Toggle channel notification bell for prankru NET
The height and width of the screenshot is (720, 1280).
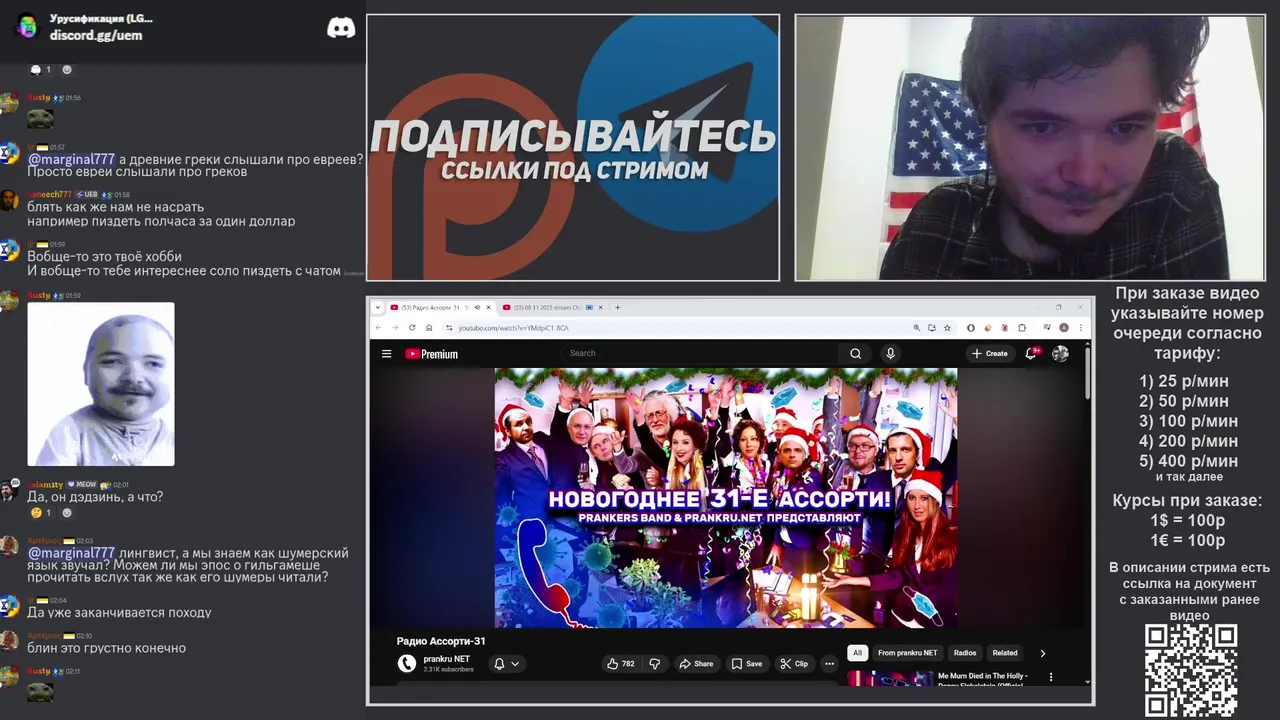(499, 663)
